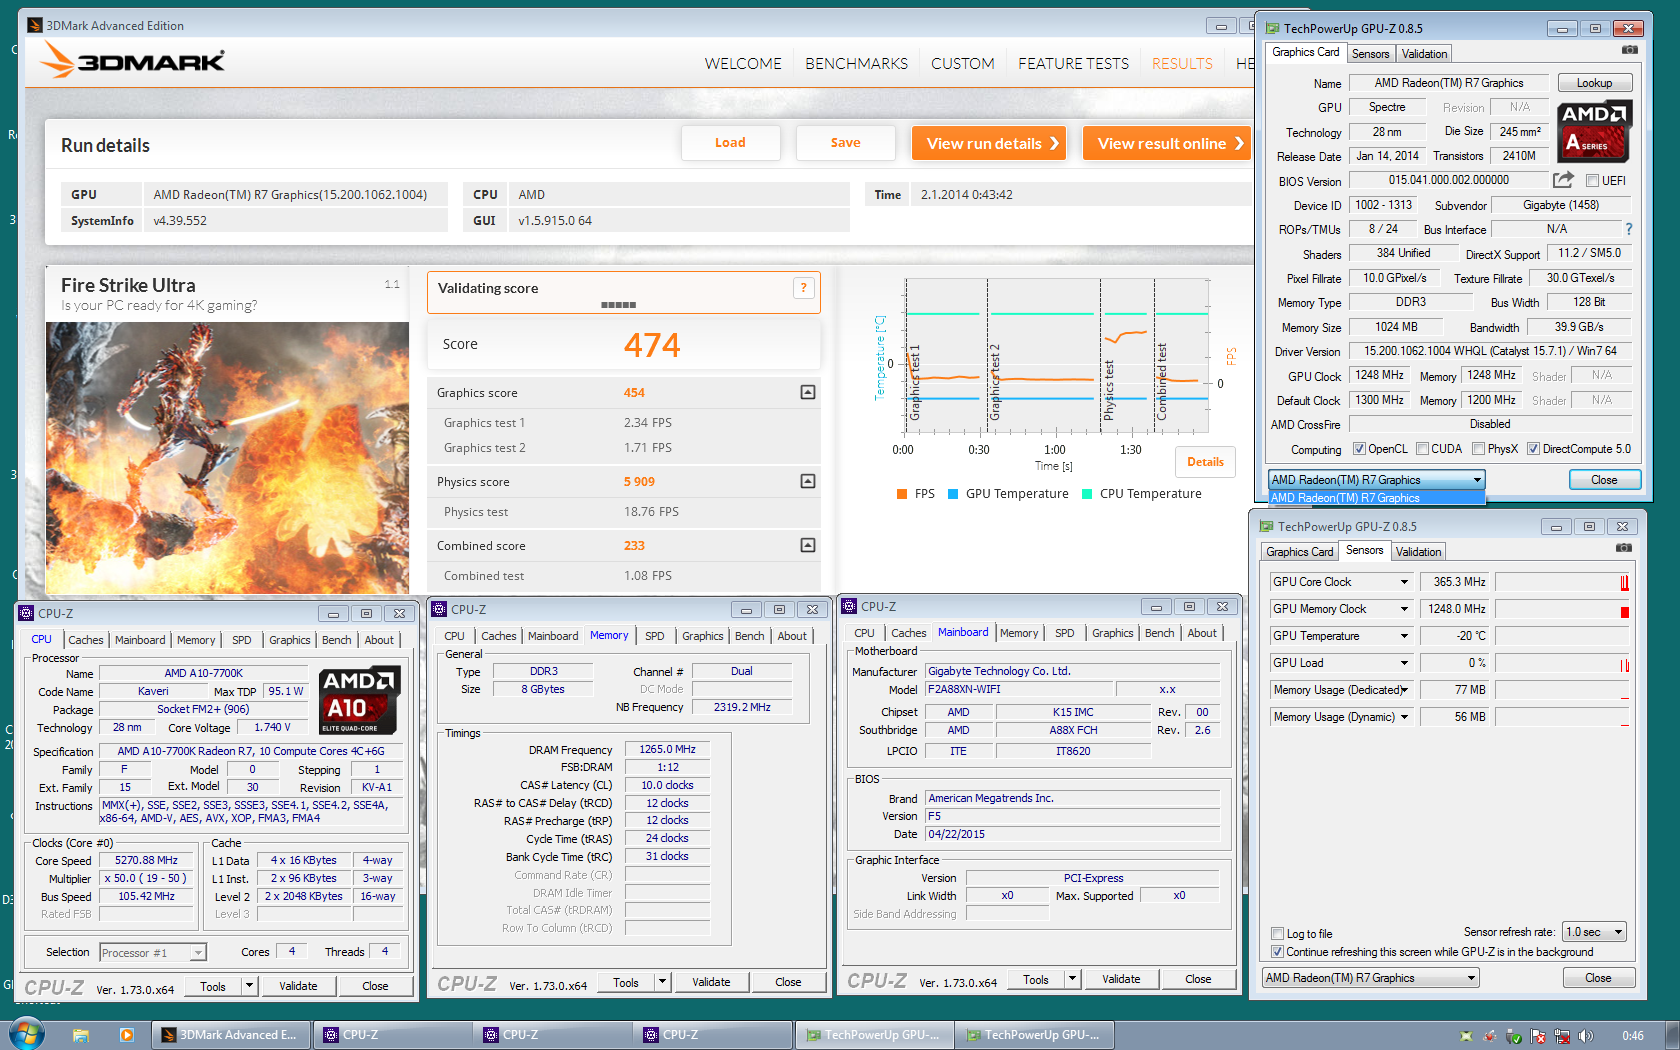
Task: Uncheck Continue refreshing screen in background
Action: point(1277,952)
